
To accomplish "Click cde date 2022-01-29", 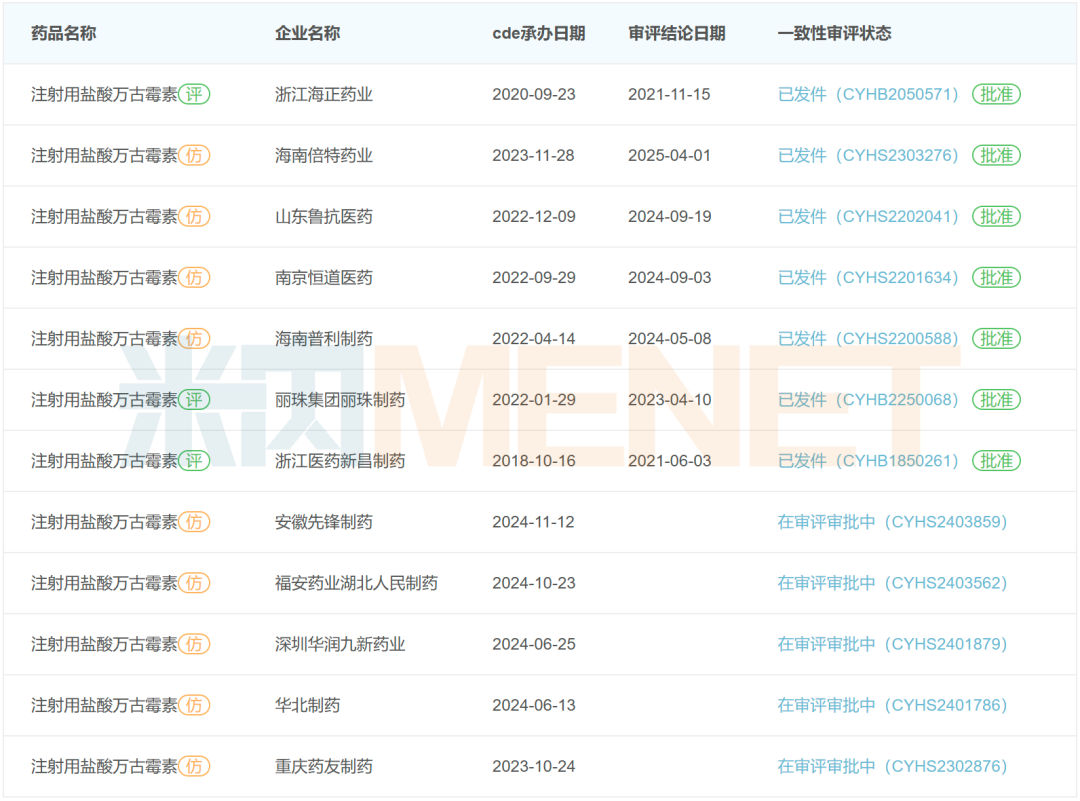I will click(x=534, y=400).
